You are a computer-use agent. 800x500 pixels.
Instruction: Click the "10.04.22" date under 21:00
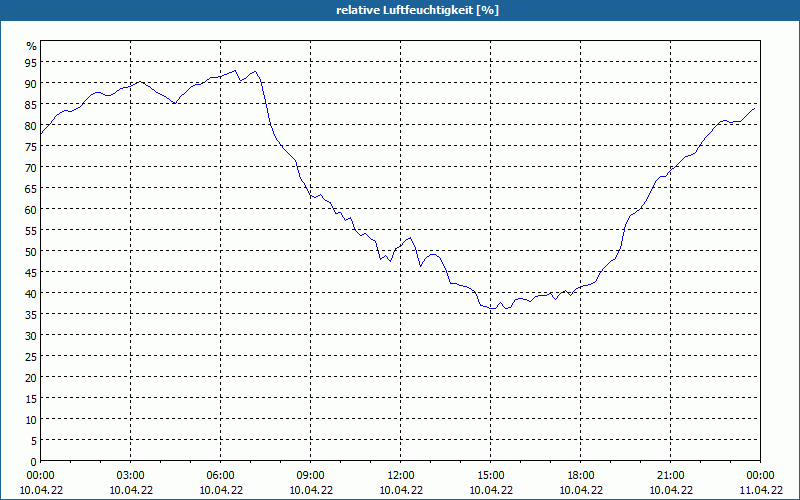pyautogui.click(x=671, y=490)
